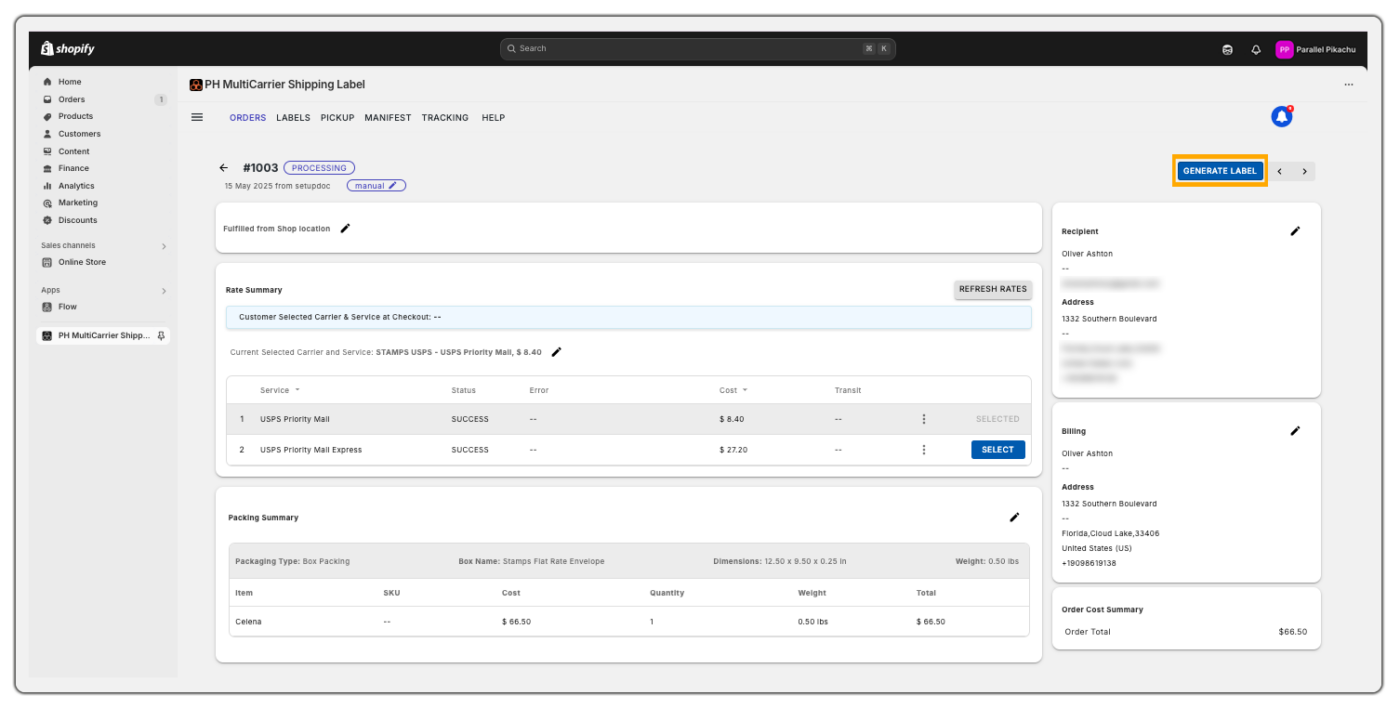Click the 1332 Southern Boulevard recipient address
The image size is (1400, 708).
1109,319
